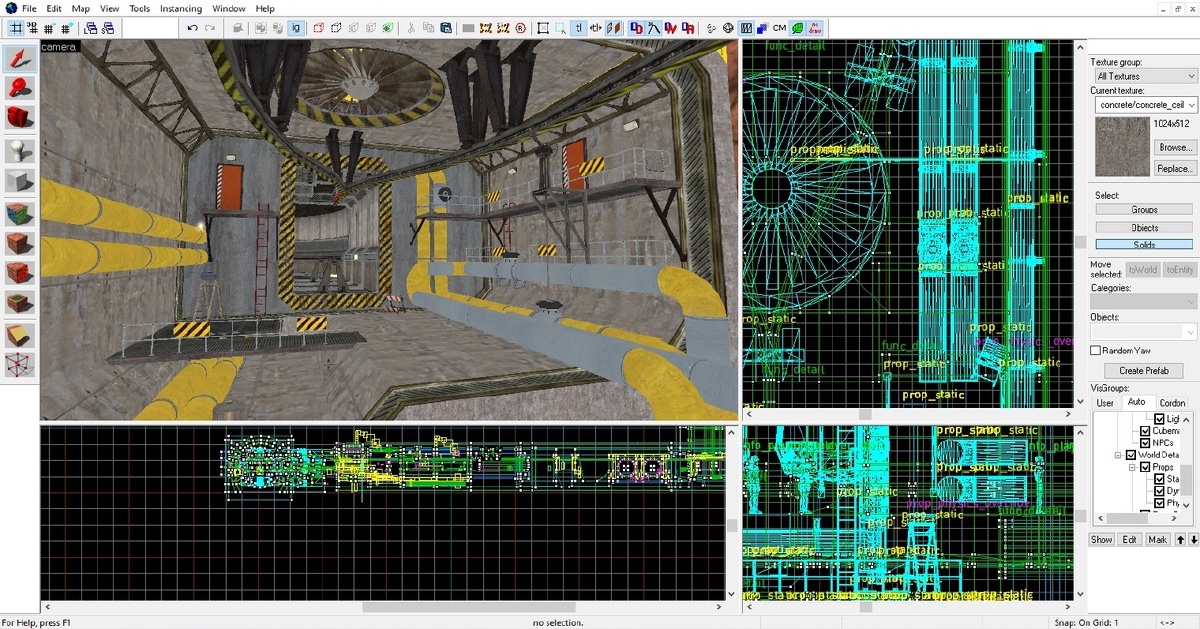The height and width of the screenshot is (629, 1200).
Task: Click the Create Prefab button
Action: click(1144, 371)
